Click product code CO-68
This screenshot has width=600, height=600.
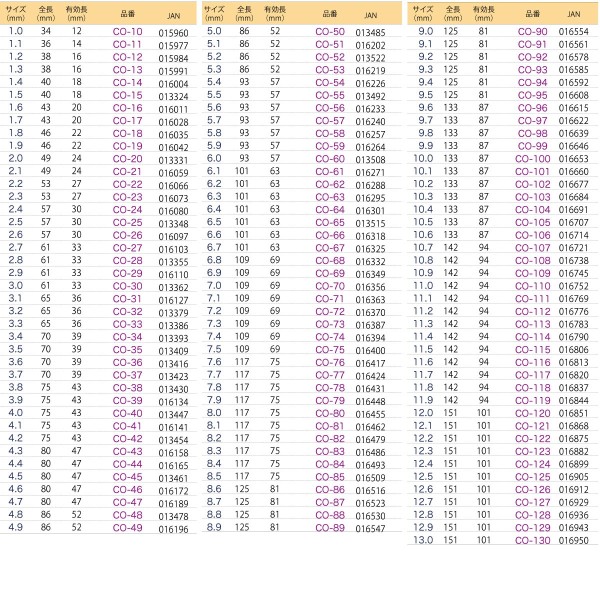click(x=330, y=261)
